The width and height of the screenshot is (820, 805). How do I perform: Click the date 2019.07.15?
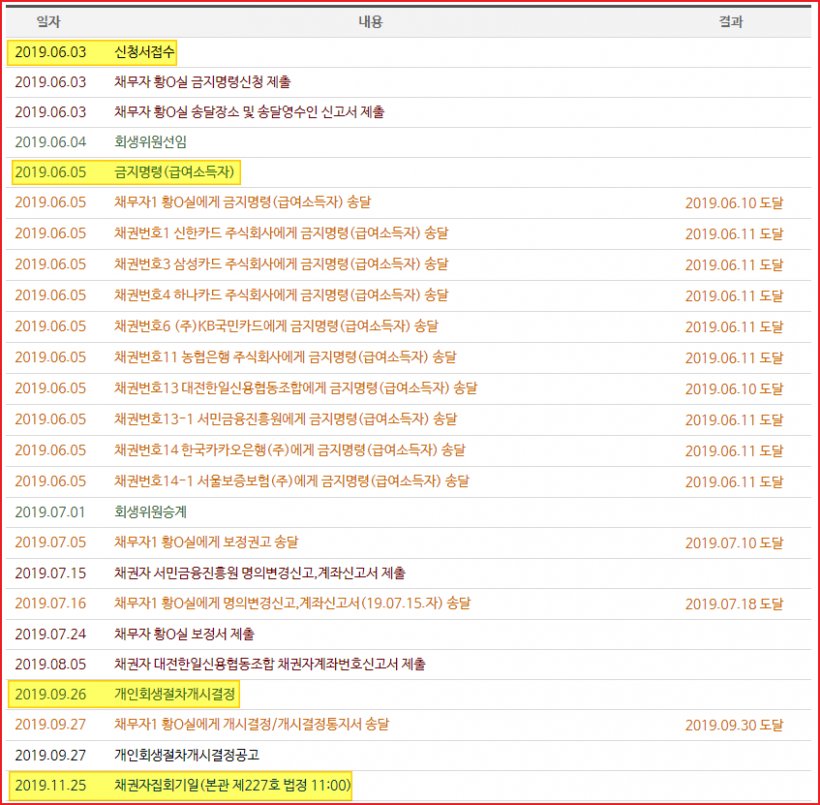tap(50, 573)
